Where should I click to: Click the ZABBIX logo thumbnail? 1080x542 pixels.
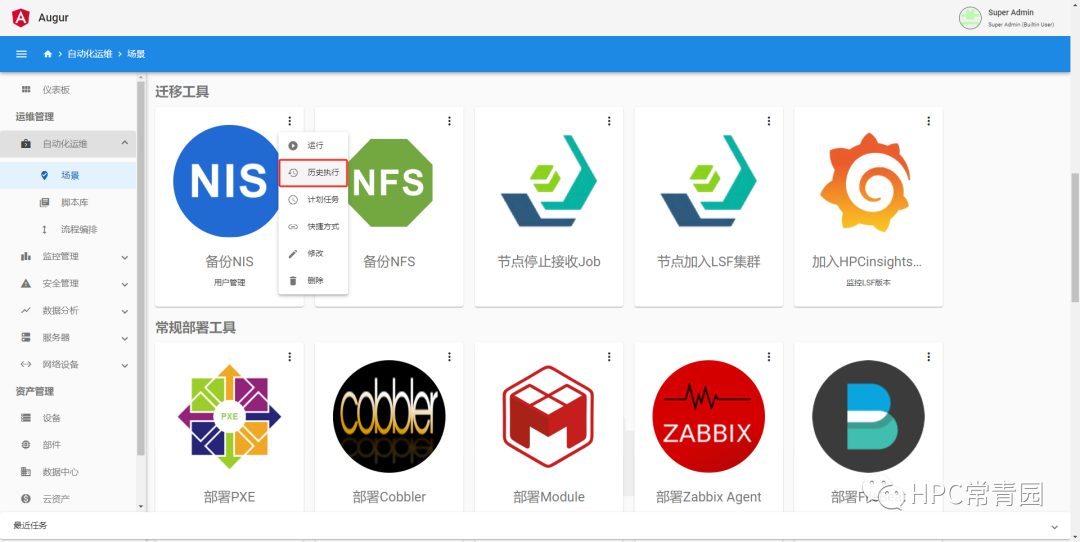coord(709,416)
